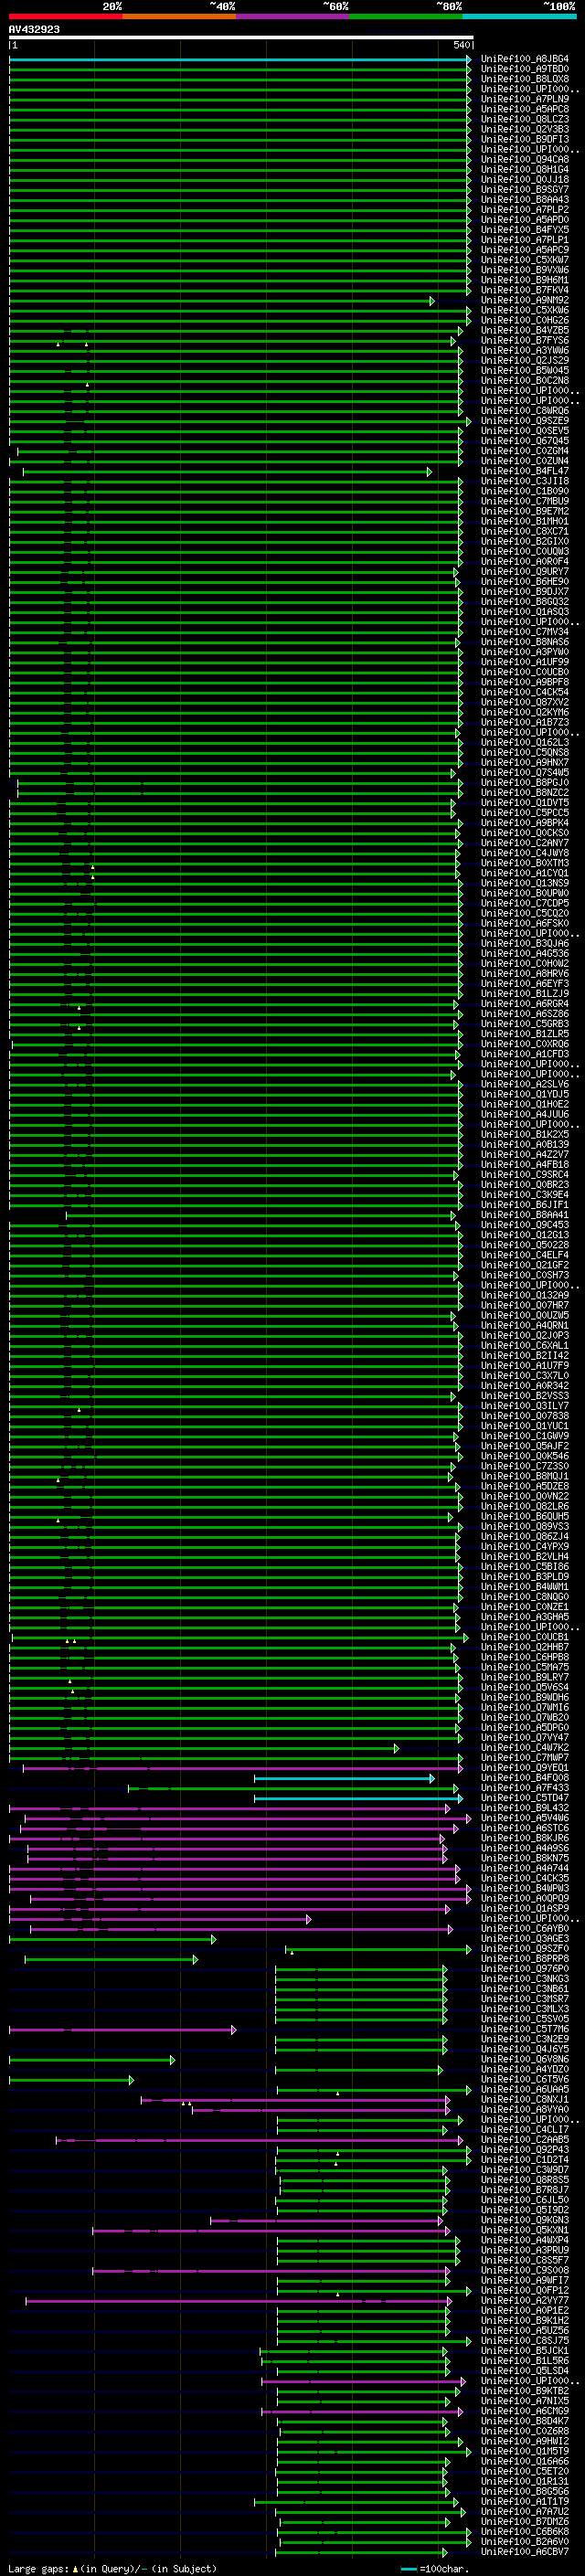
Task: Select hit UniRef100_Q3AGE3
Action: click(525, 1938)
